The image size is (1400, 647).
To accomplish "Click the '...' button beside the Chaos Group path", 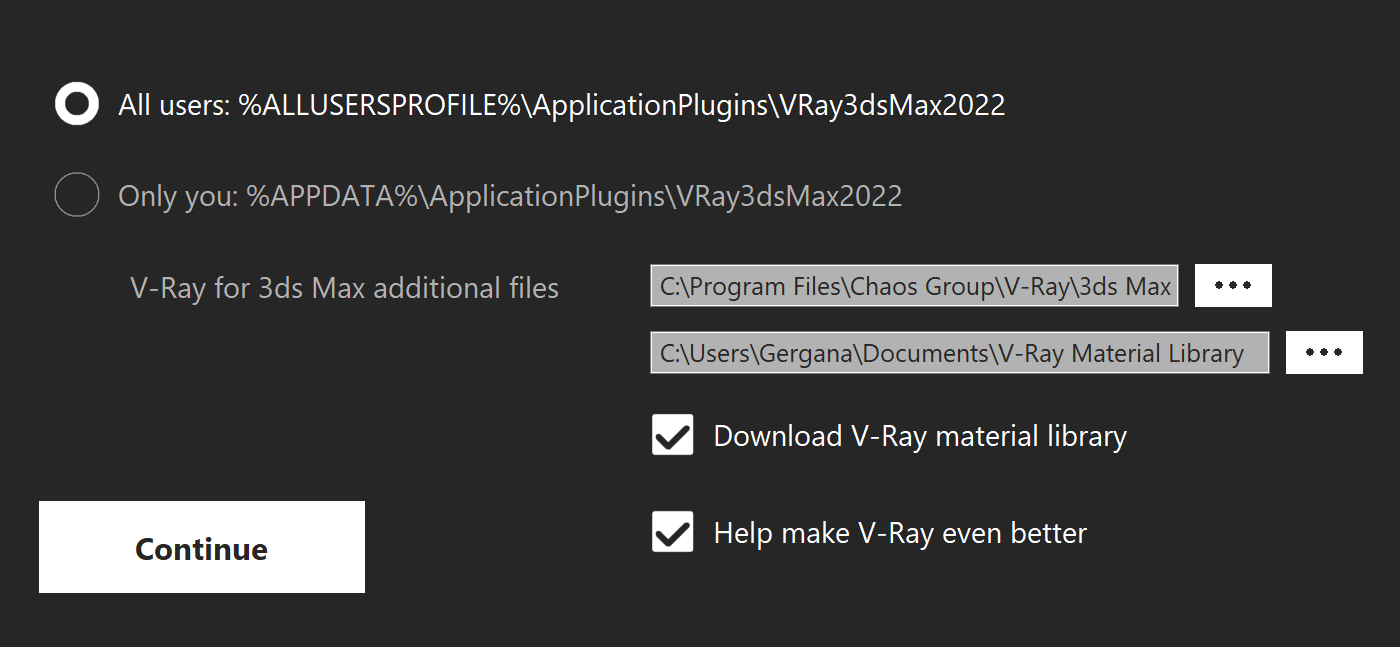I will click(x=1233, y=285).
